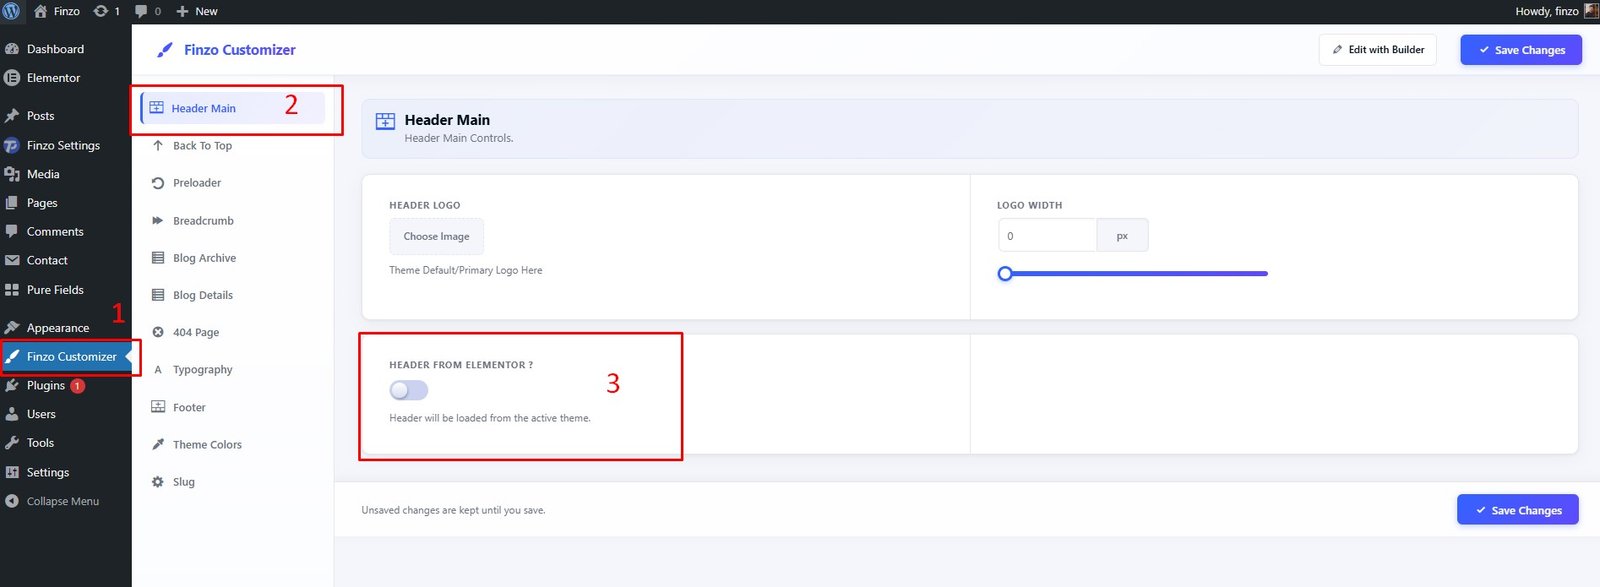Click the Header Main heading icon
The height and width of the screenshot is (587, 1600).
point(385,121)
